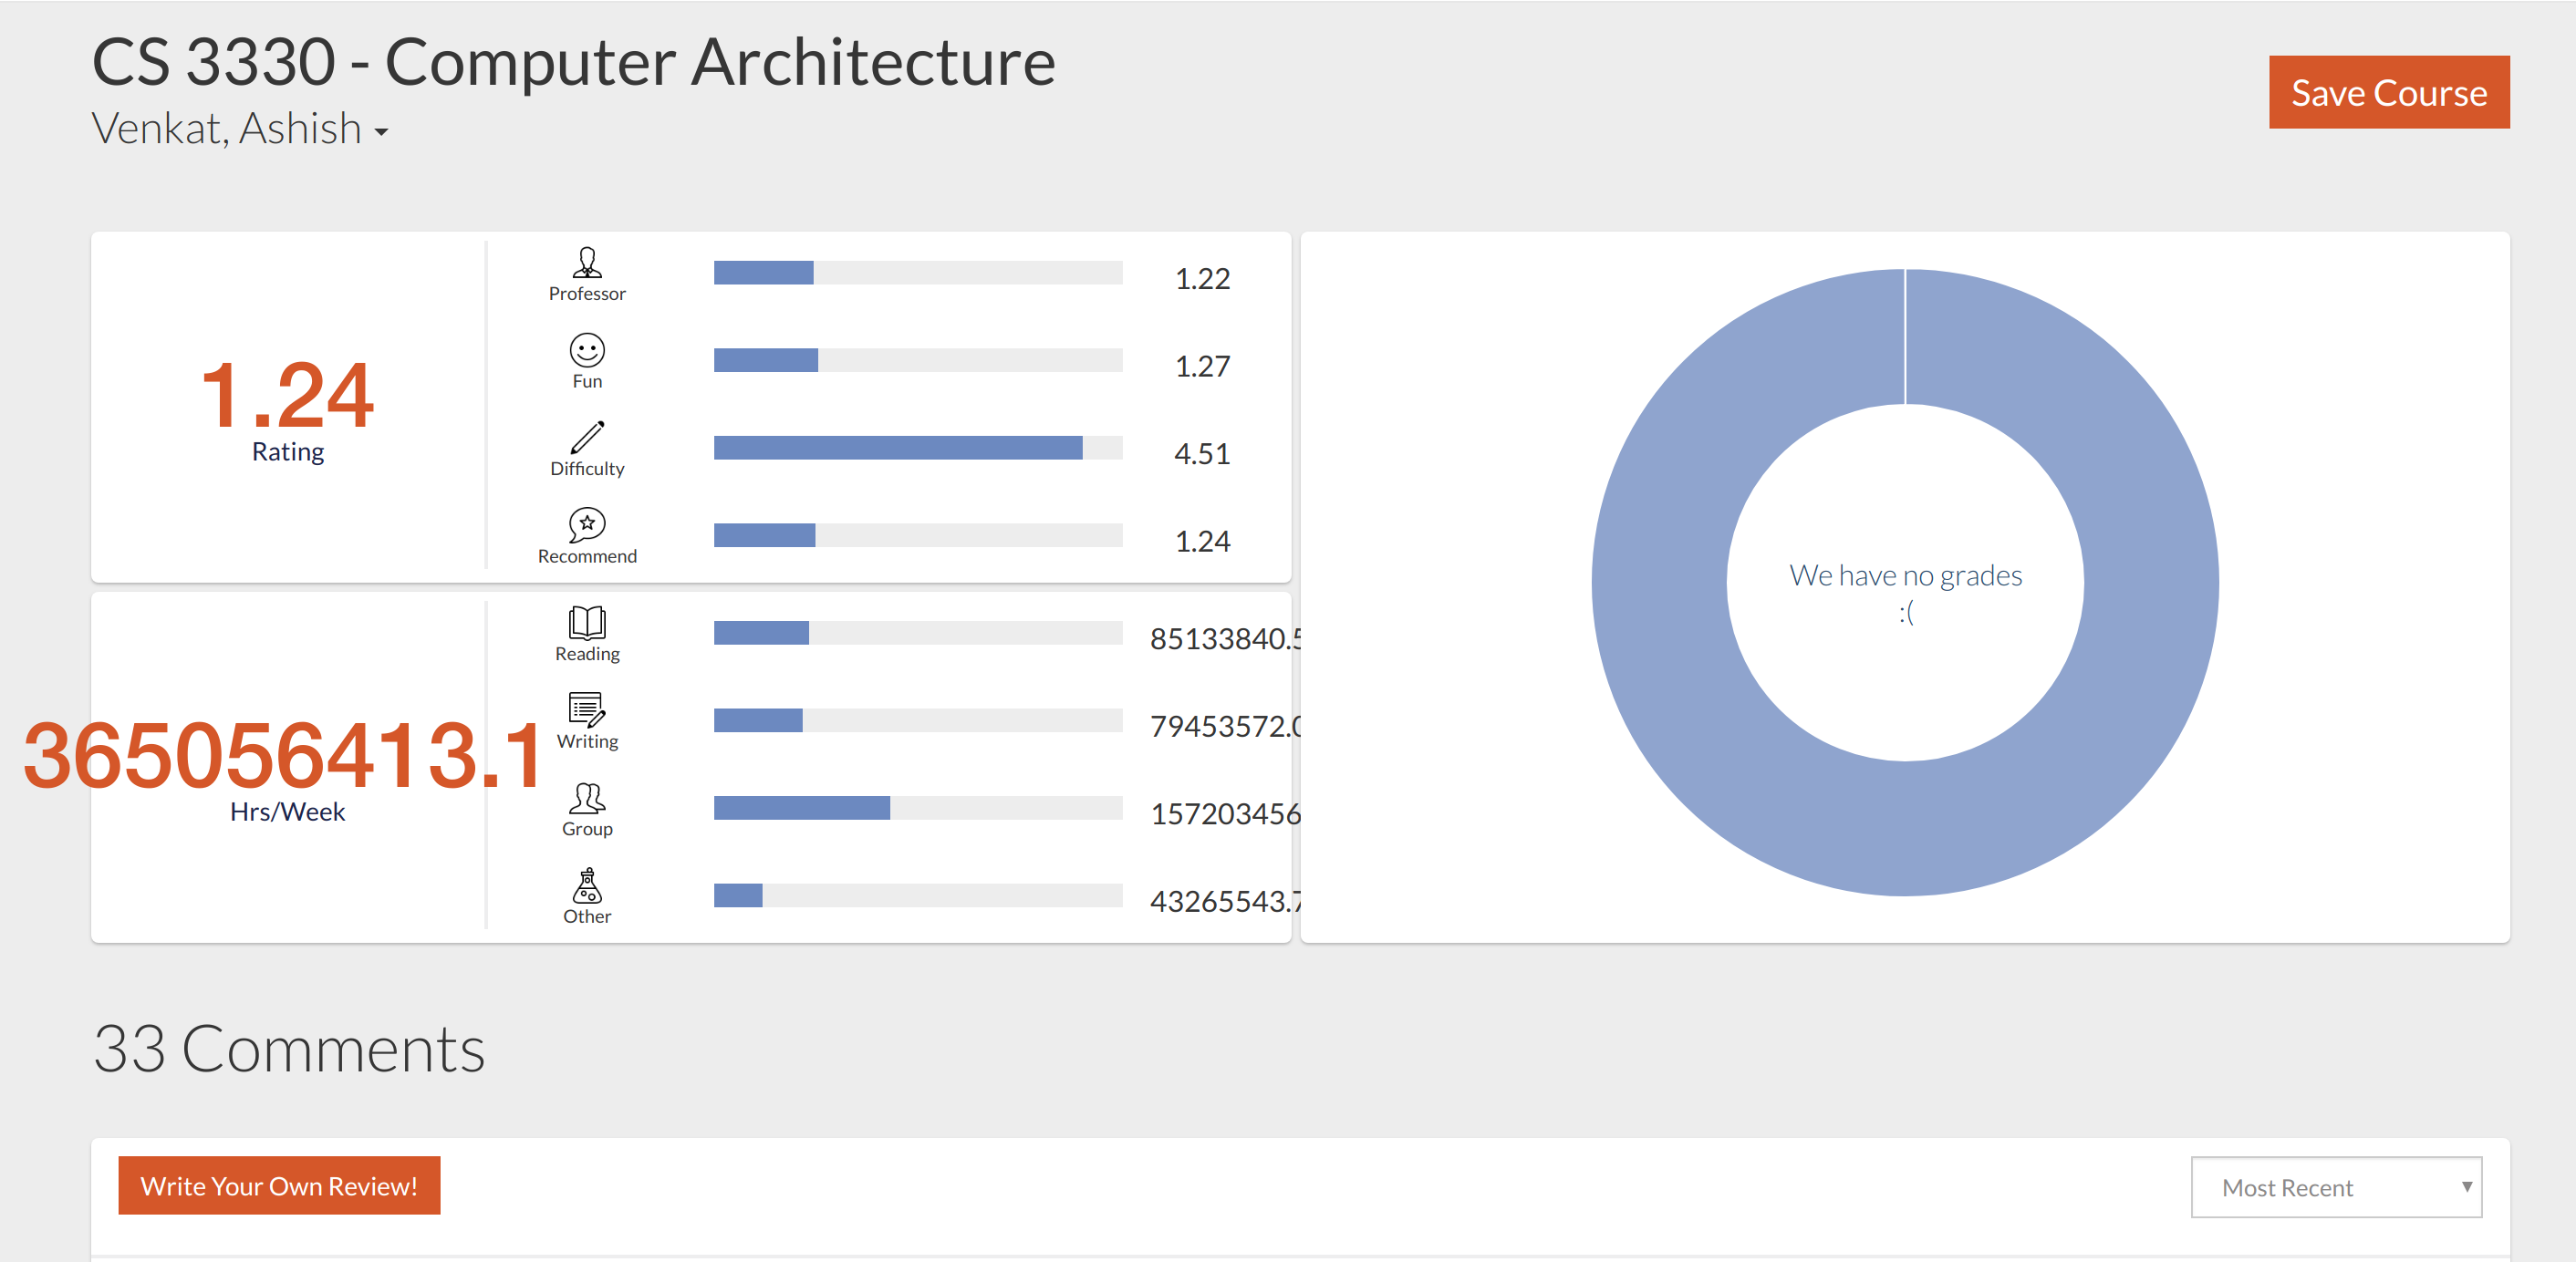
Task: Click the Writing notepad icon
Action: point(587,709)
